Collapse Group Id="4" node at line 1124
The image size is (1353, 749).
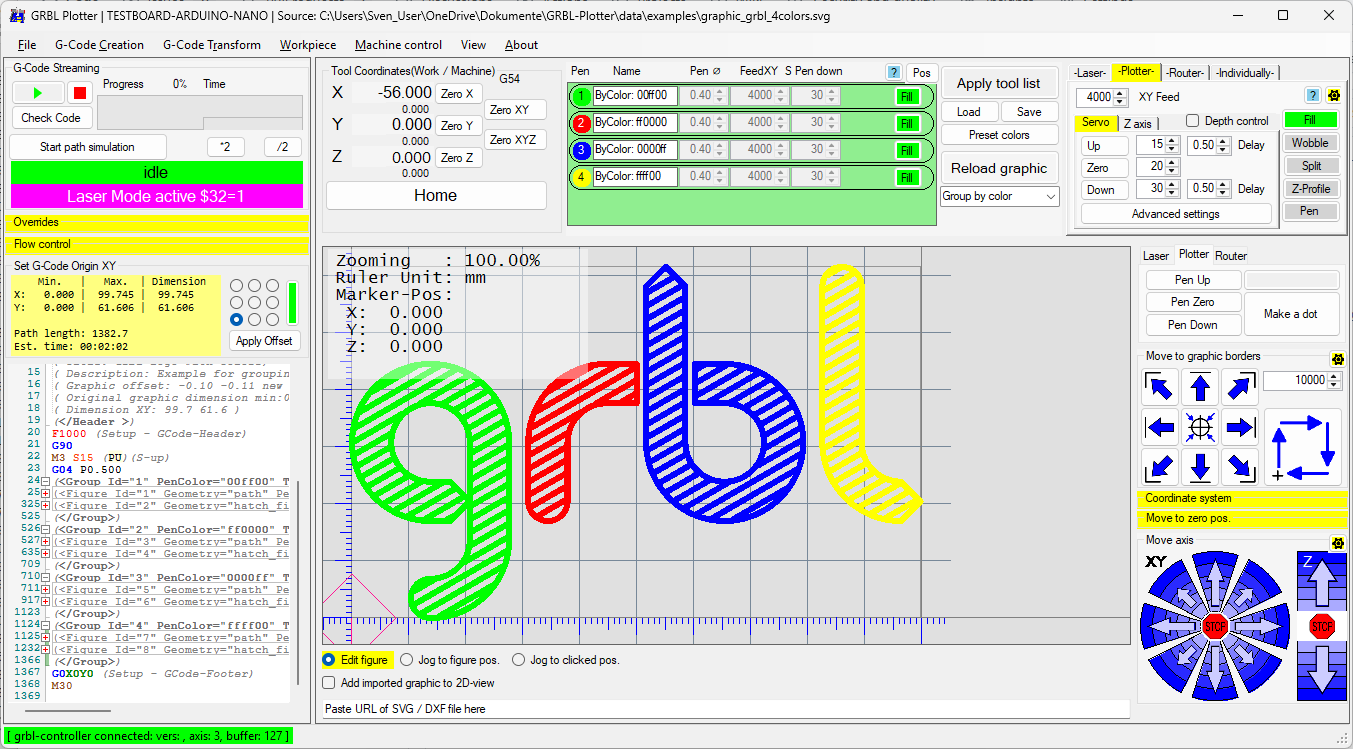click(46, 624)
